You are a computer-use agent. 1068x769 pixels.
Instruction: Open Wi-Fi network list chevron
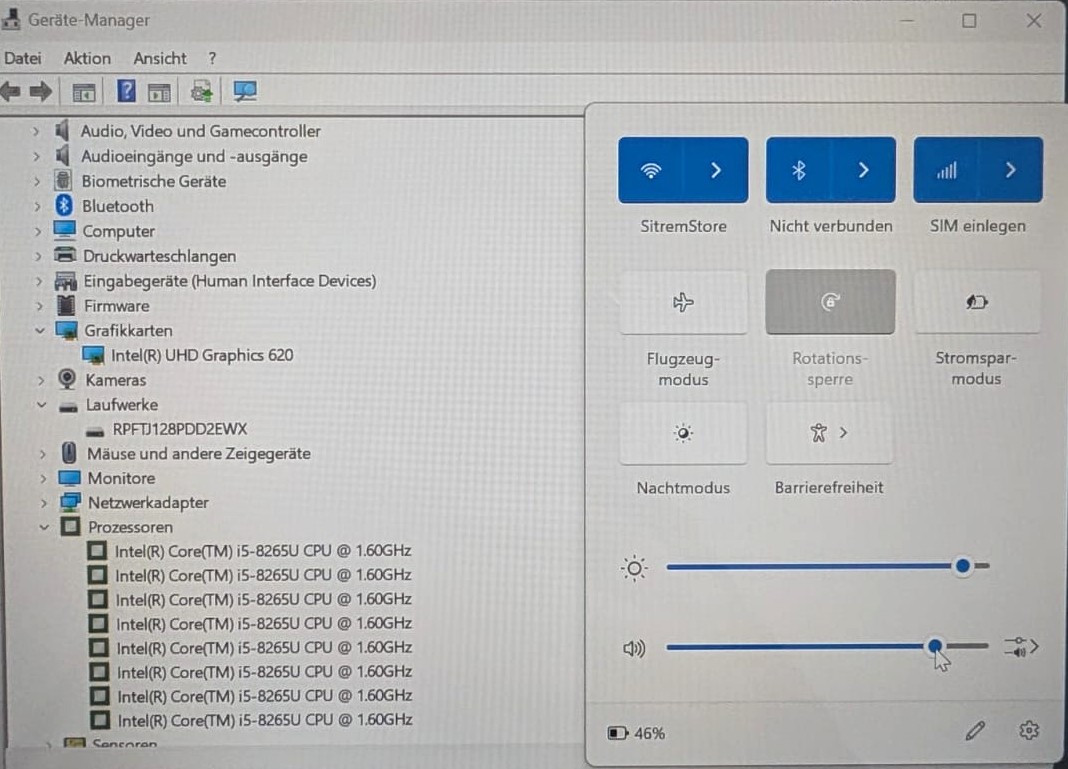[716, 170]
